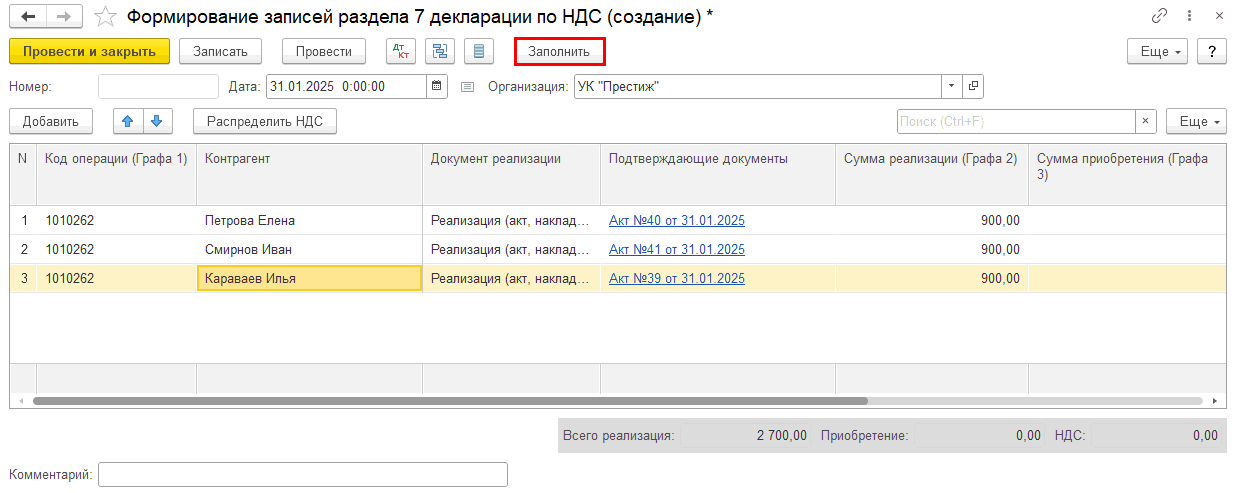Click the back navigation arrow
This screenshot has height=493, width=1236.
click(28, 17)
